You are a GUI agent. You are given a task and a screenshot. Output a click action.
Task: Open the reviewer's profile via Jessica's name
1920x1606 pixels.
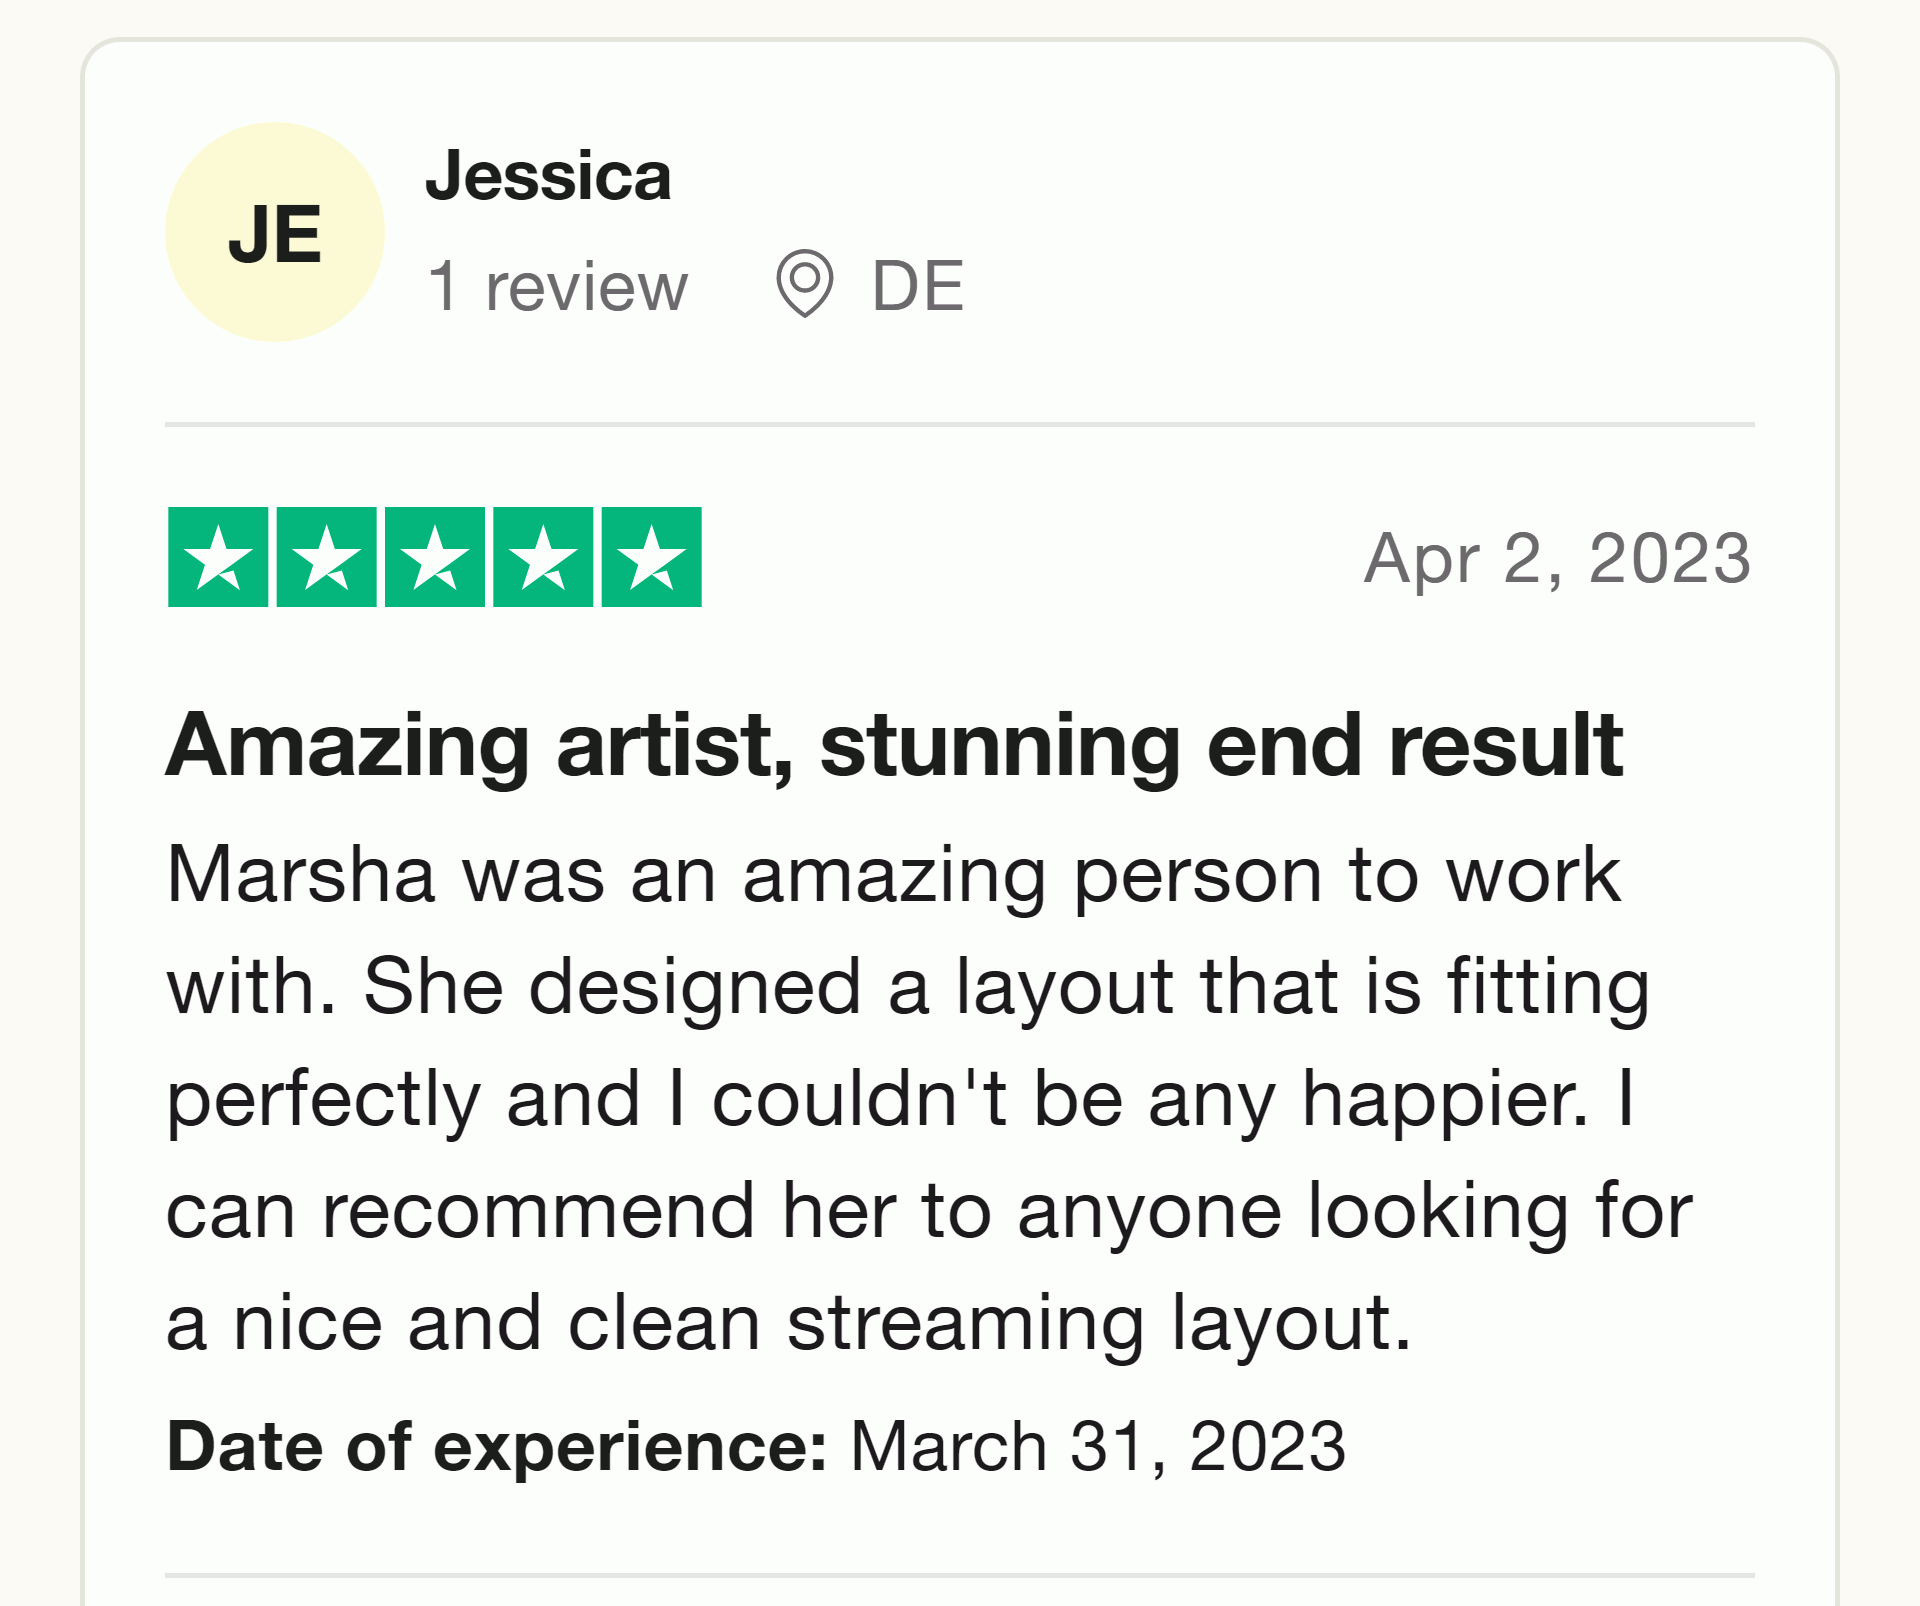[548, 178]
